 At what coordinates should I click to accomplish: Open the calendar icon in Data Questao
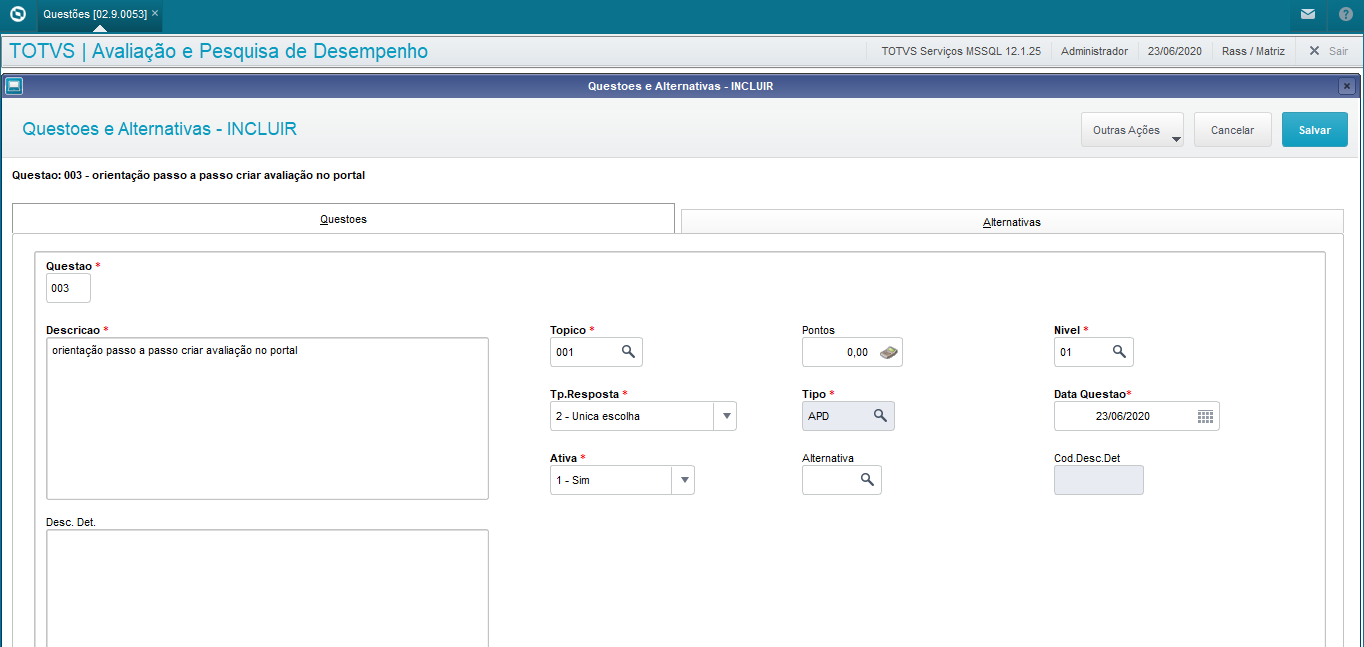1205,416
